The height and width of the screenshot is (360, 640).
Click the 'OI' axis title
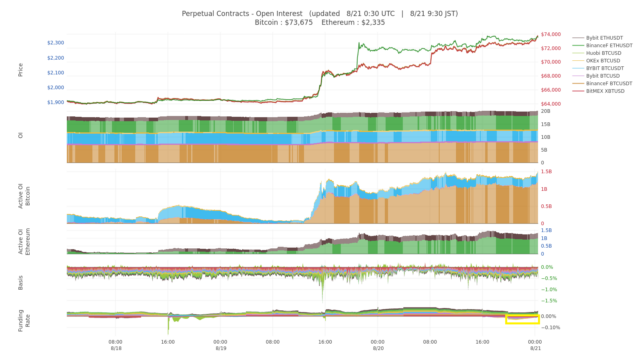[x=20, y=136]
